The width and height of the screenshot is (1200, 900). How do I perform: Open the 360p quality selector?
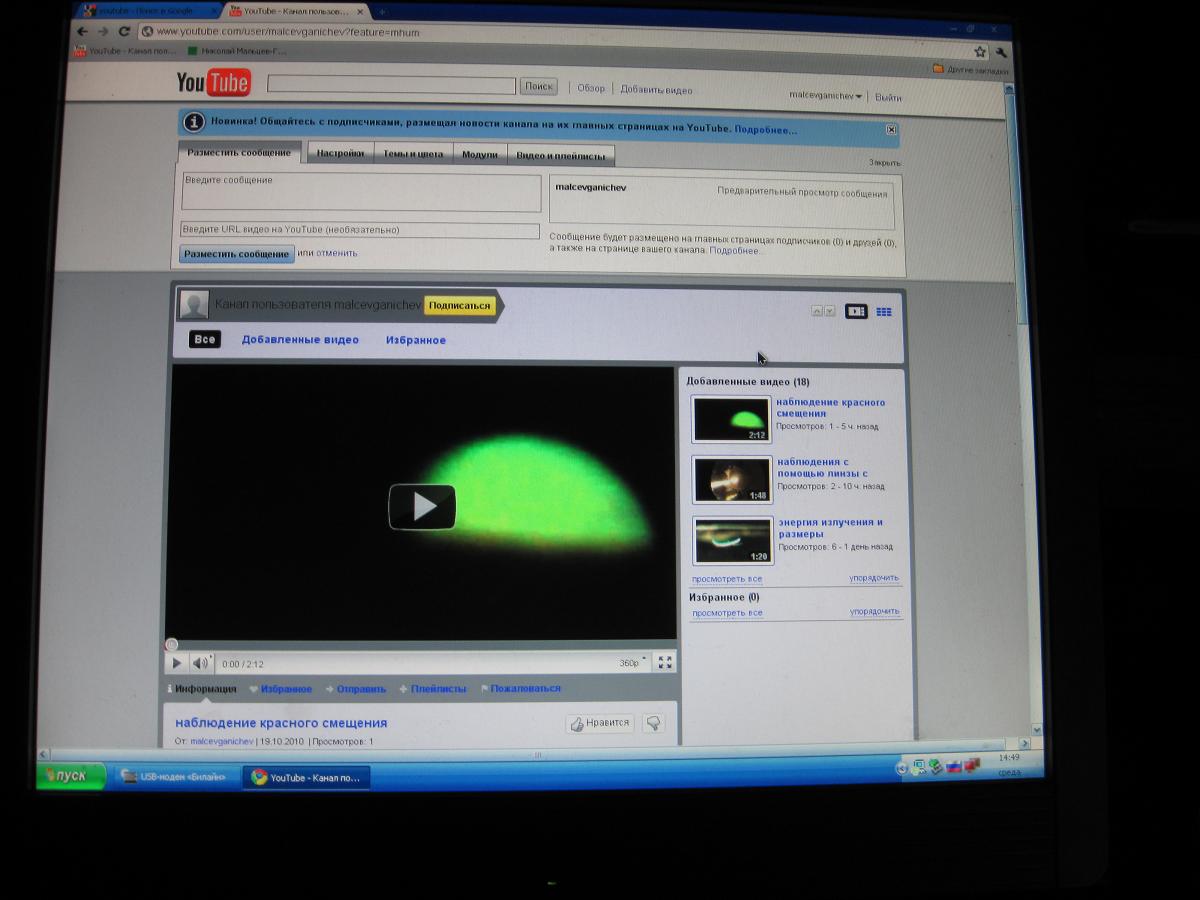point(632,662)
